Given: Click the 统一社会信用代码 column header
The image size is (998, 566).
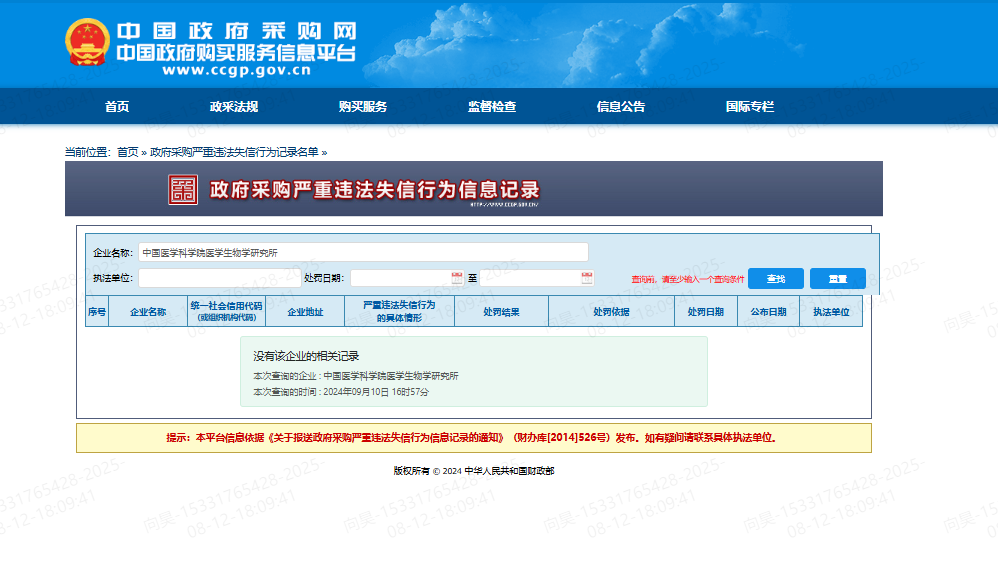Looking at the screenshot, I should pos(227,311).
